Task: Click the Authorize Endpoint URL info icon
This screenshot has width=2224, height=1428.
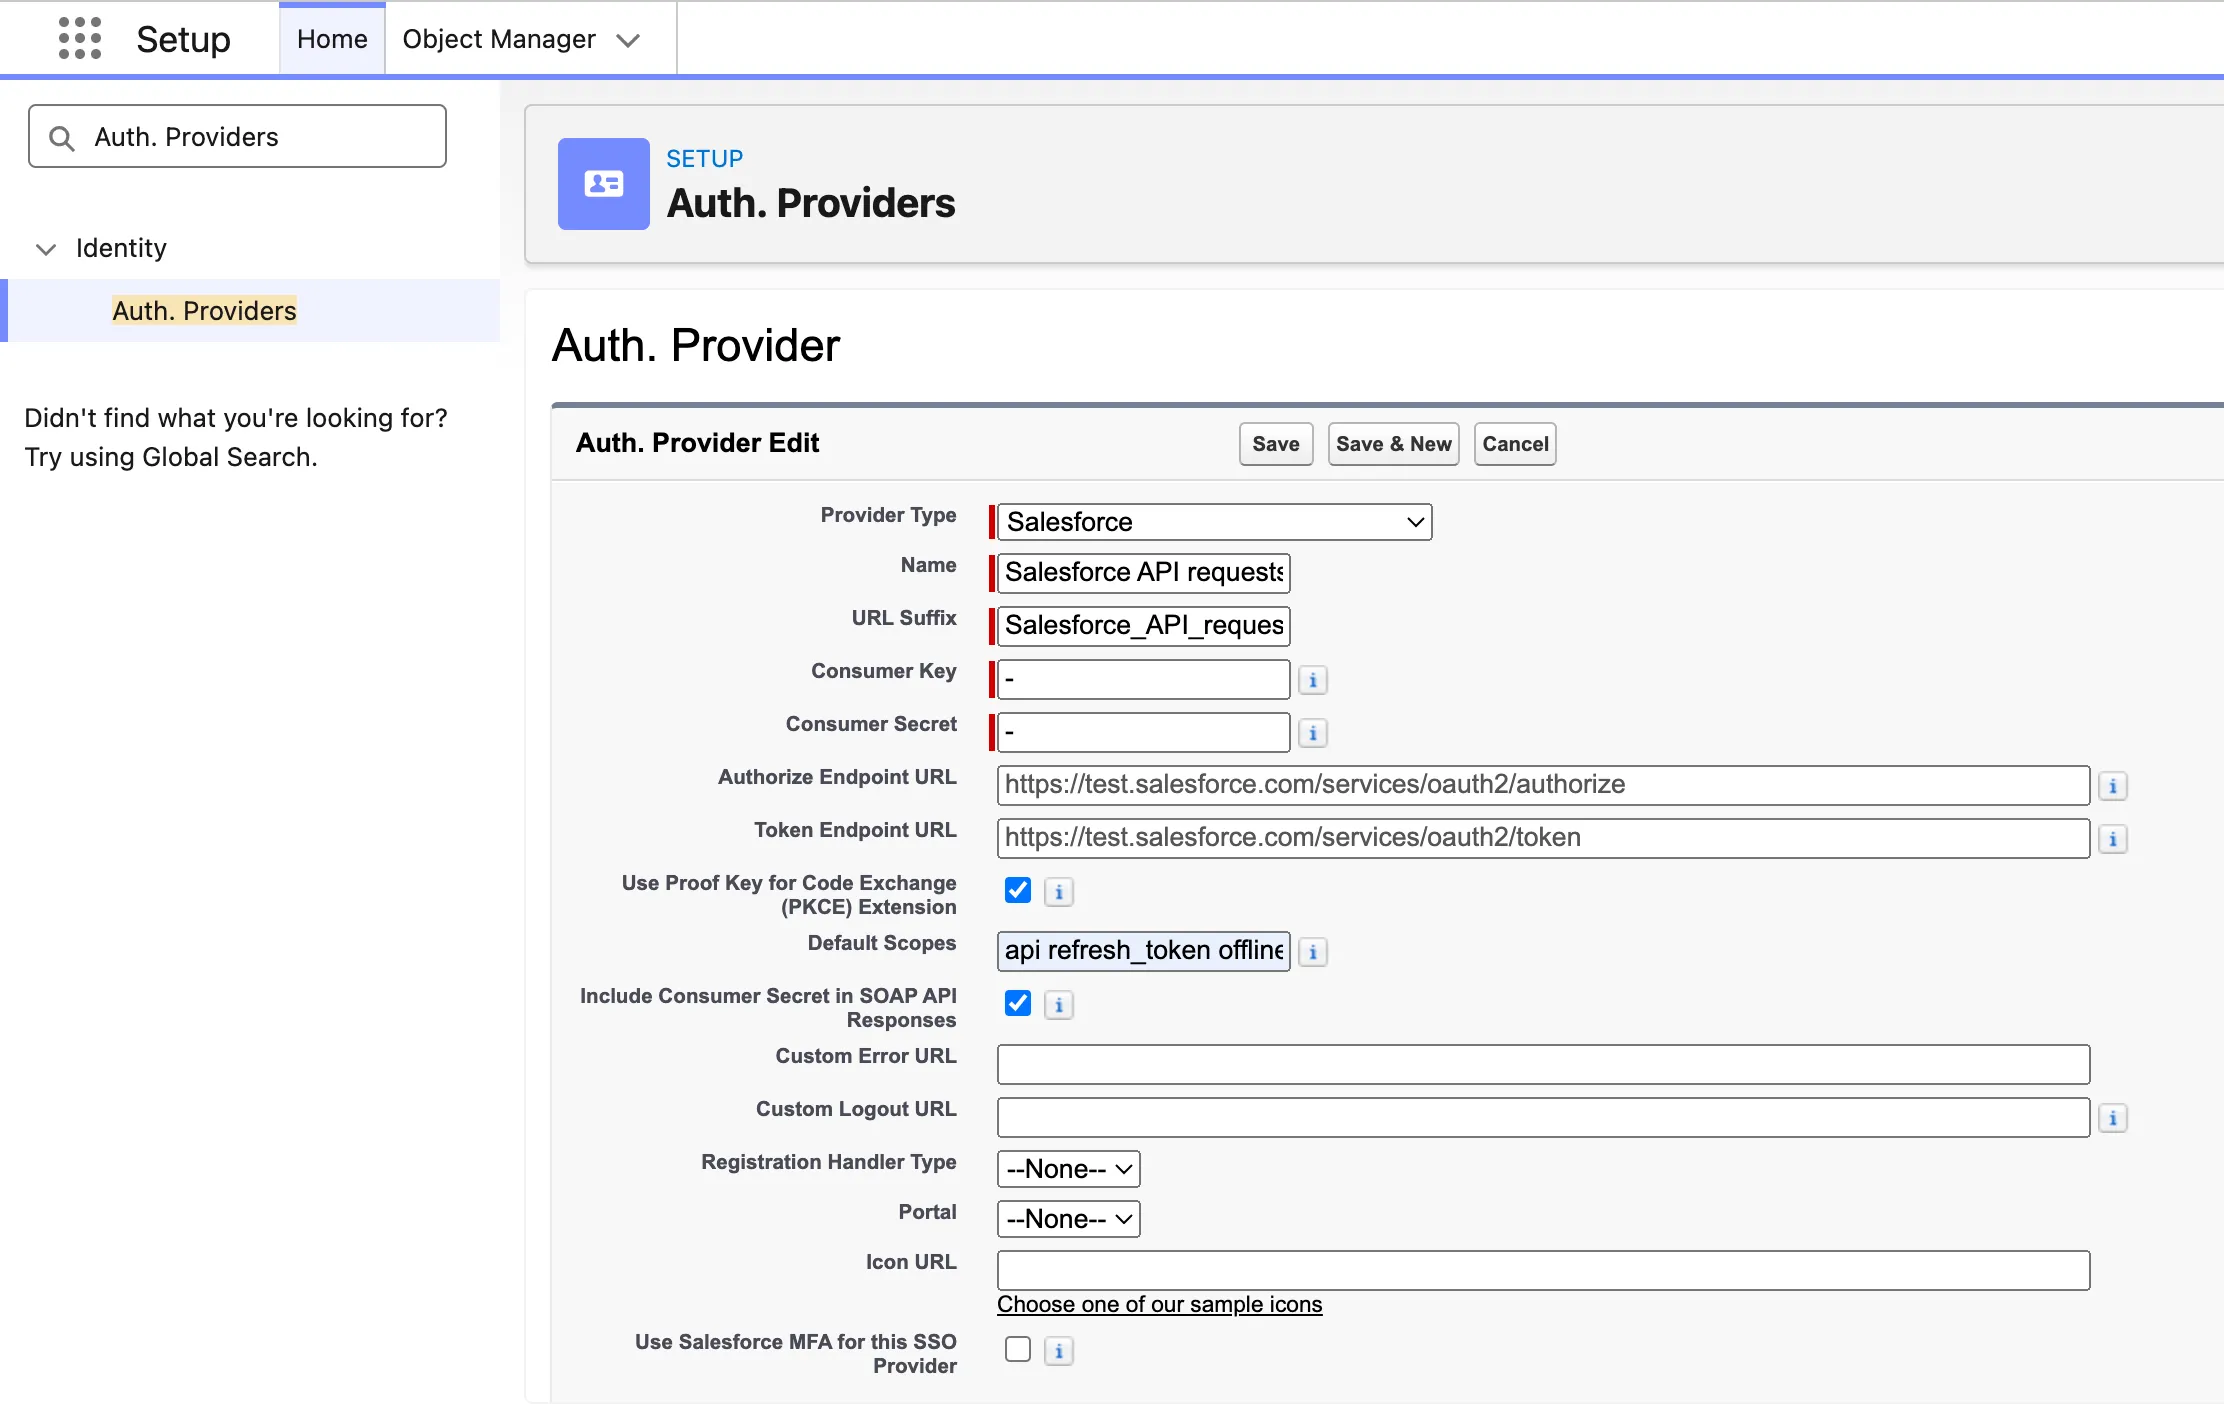Action: tap(2112, 786)
